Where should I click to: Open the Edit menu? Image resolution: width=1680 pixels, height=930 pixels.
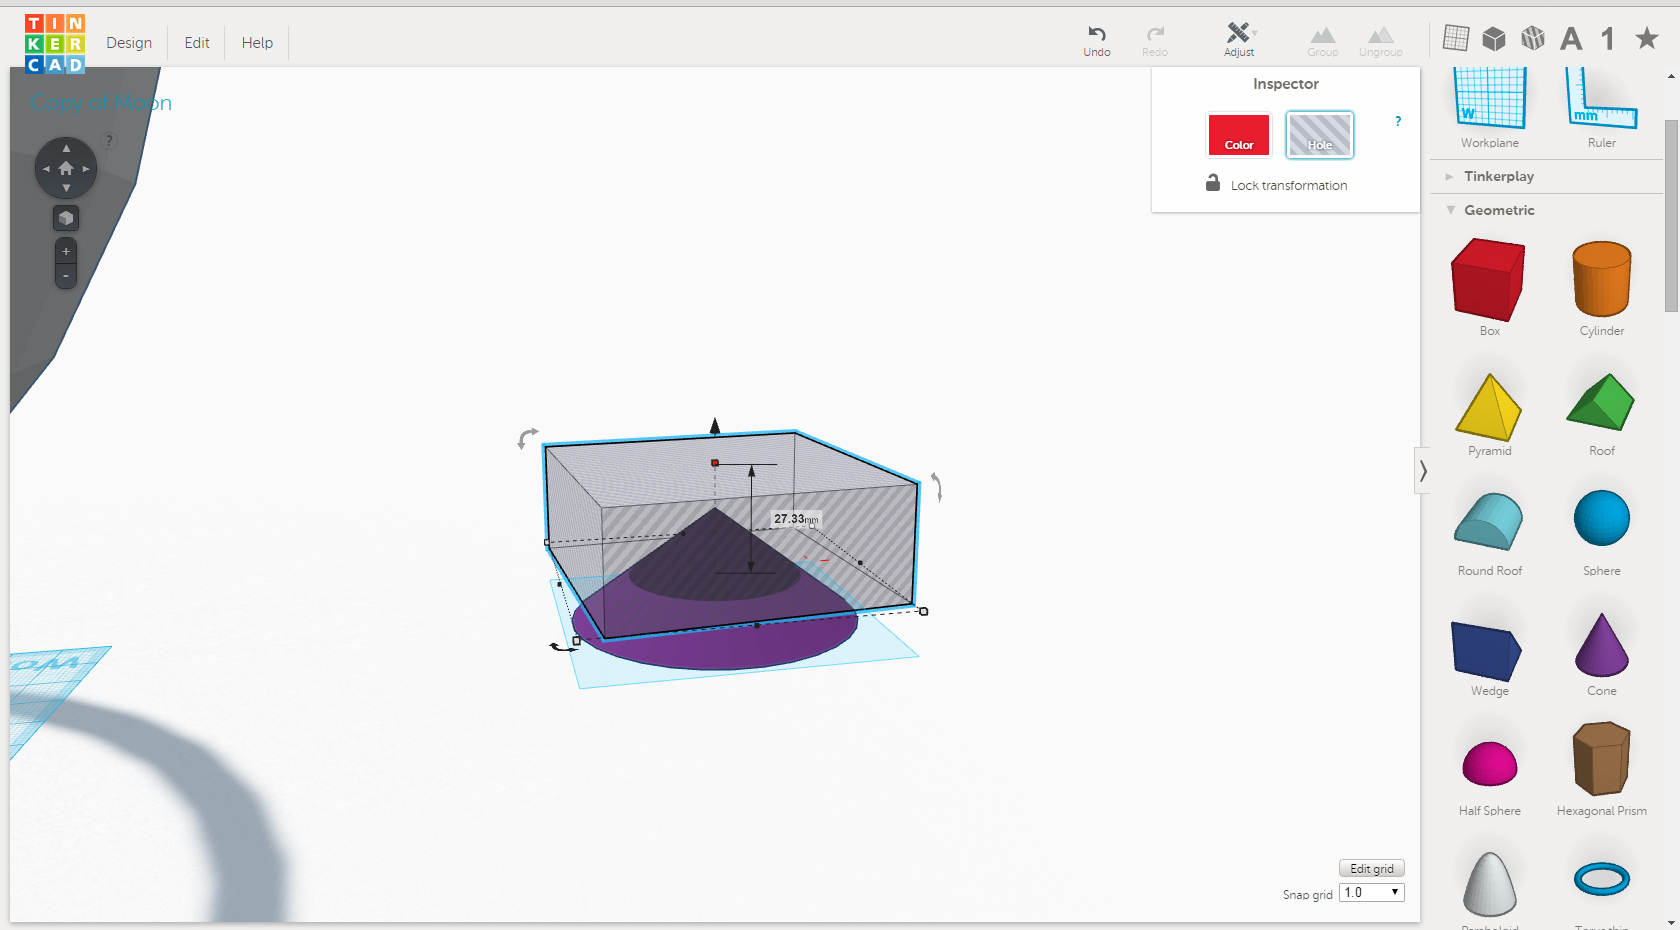coord(197,43)
